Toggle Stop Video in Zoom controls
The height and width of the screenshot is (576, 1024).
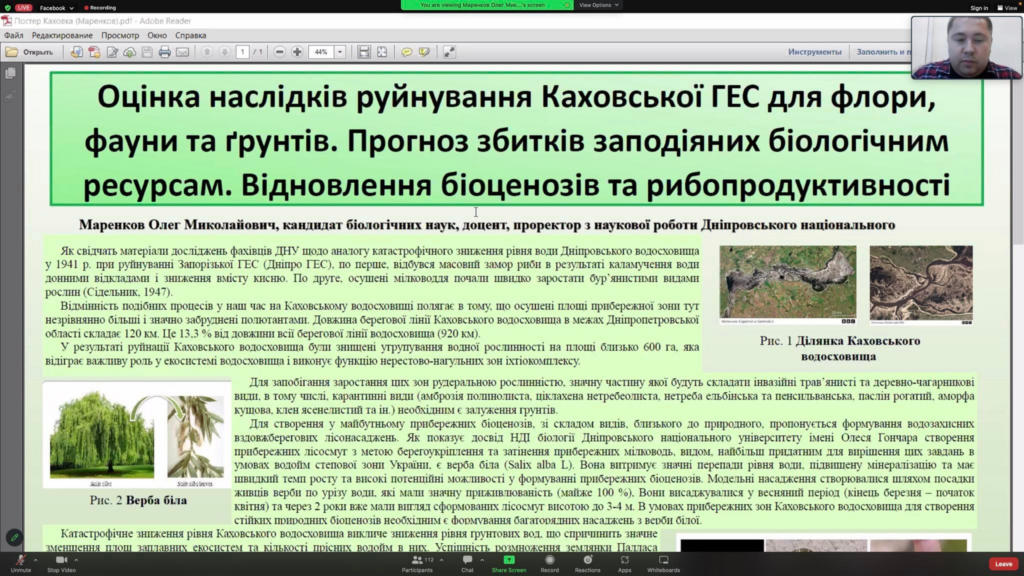tap(60, 562)
